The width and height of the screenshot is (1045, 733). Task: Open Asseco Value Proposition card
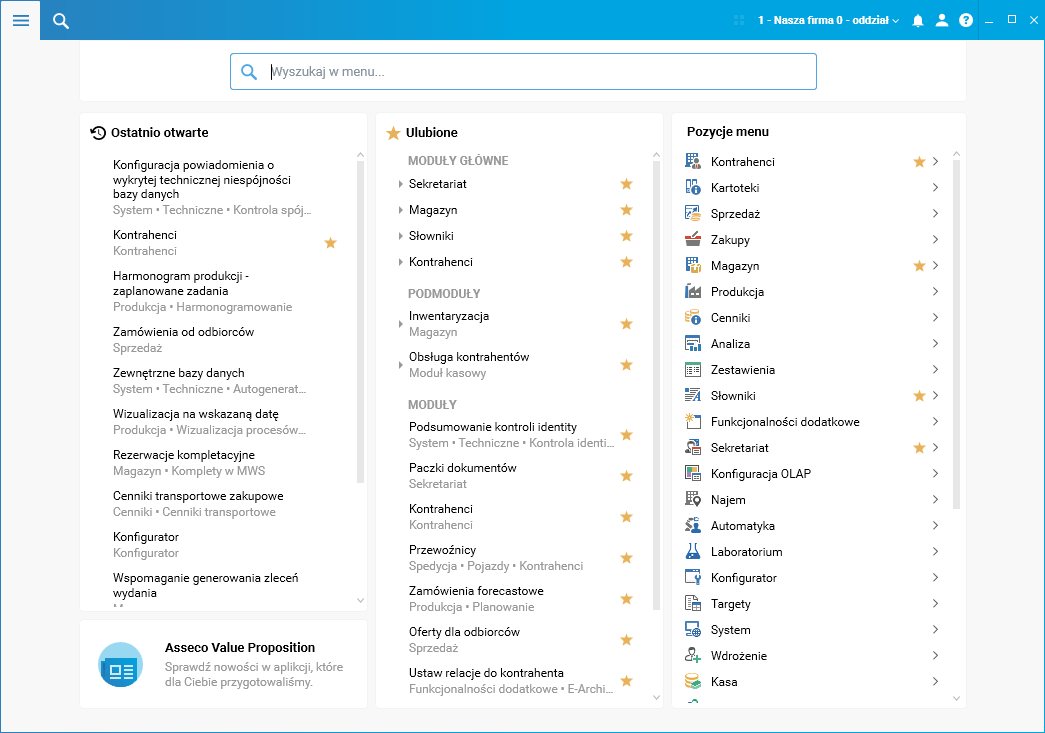coord(223,664)
